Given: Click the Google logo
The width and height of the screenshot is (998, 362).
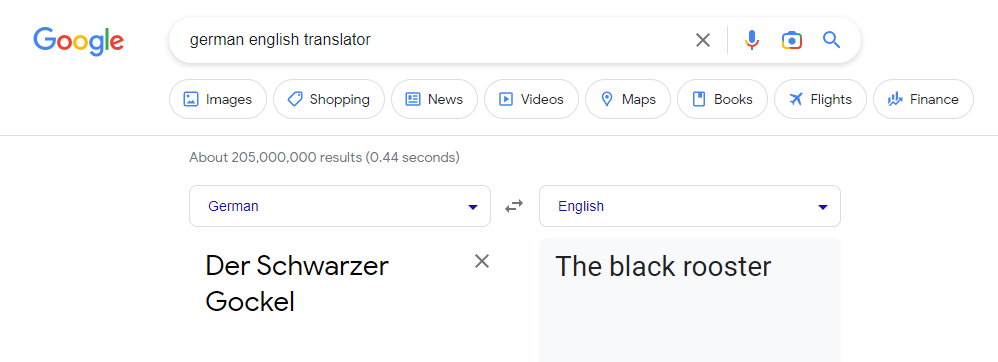Looking at the screenshot, I should 78,41.
